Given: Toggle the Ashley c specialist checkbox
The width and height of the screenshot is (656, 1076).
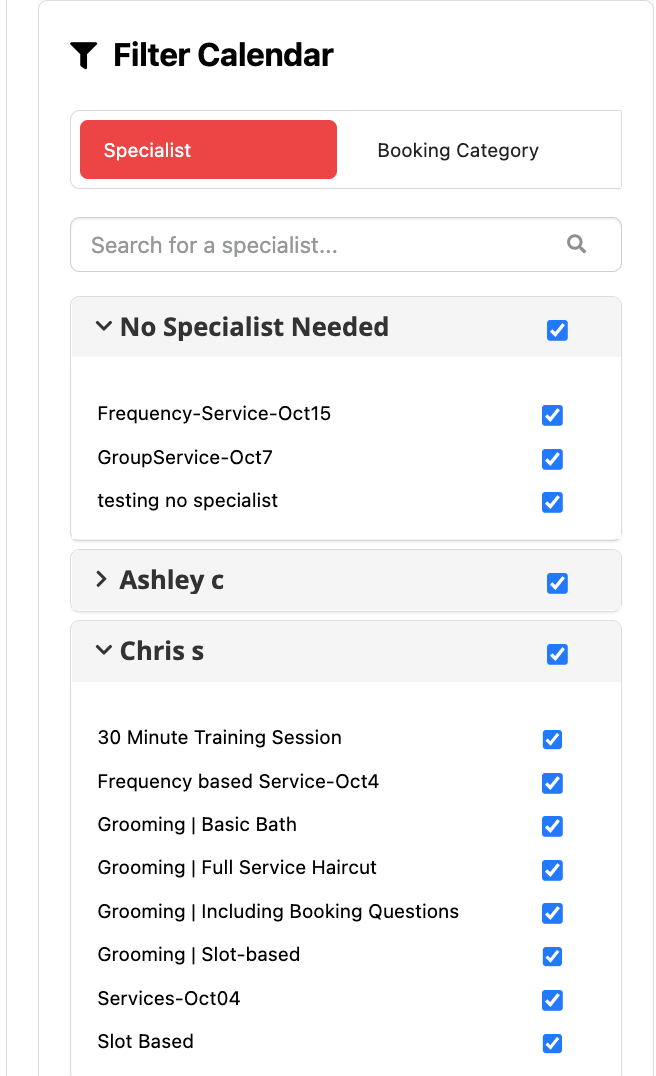Looking at the screenshot, I should pos(557,583).
